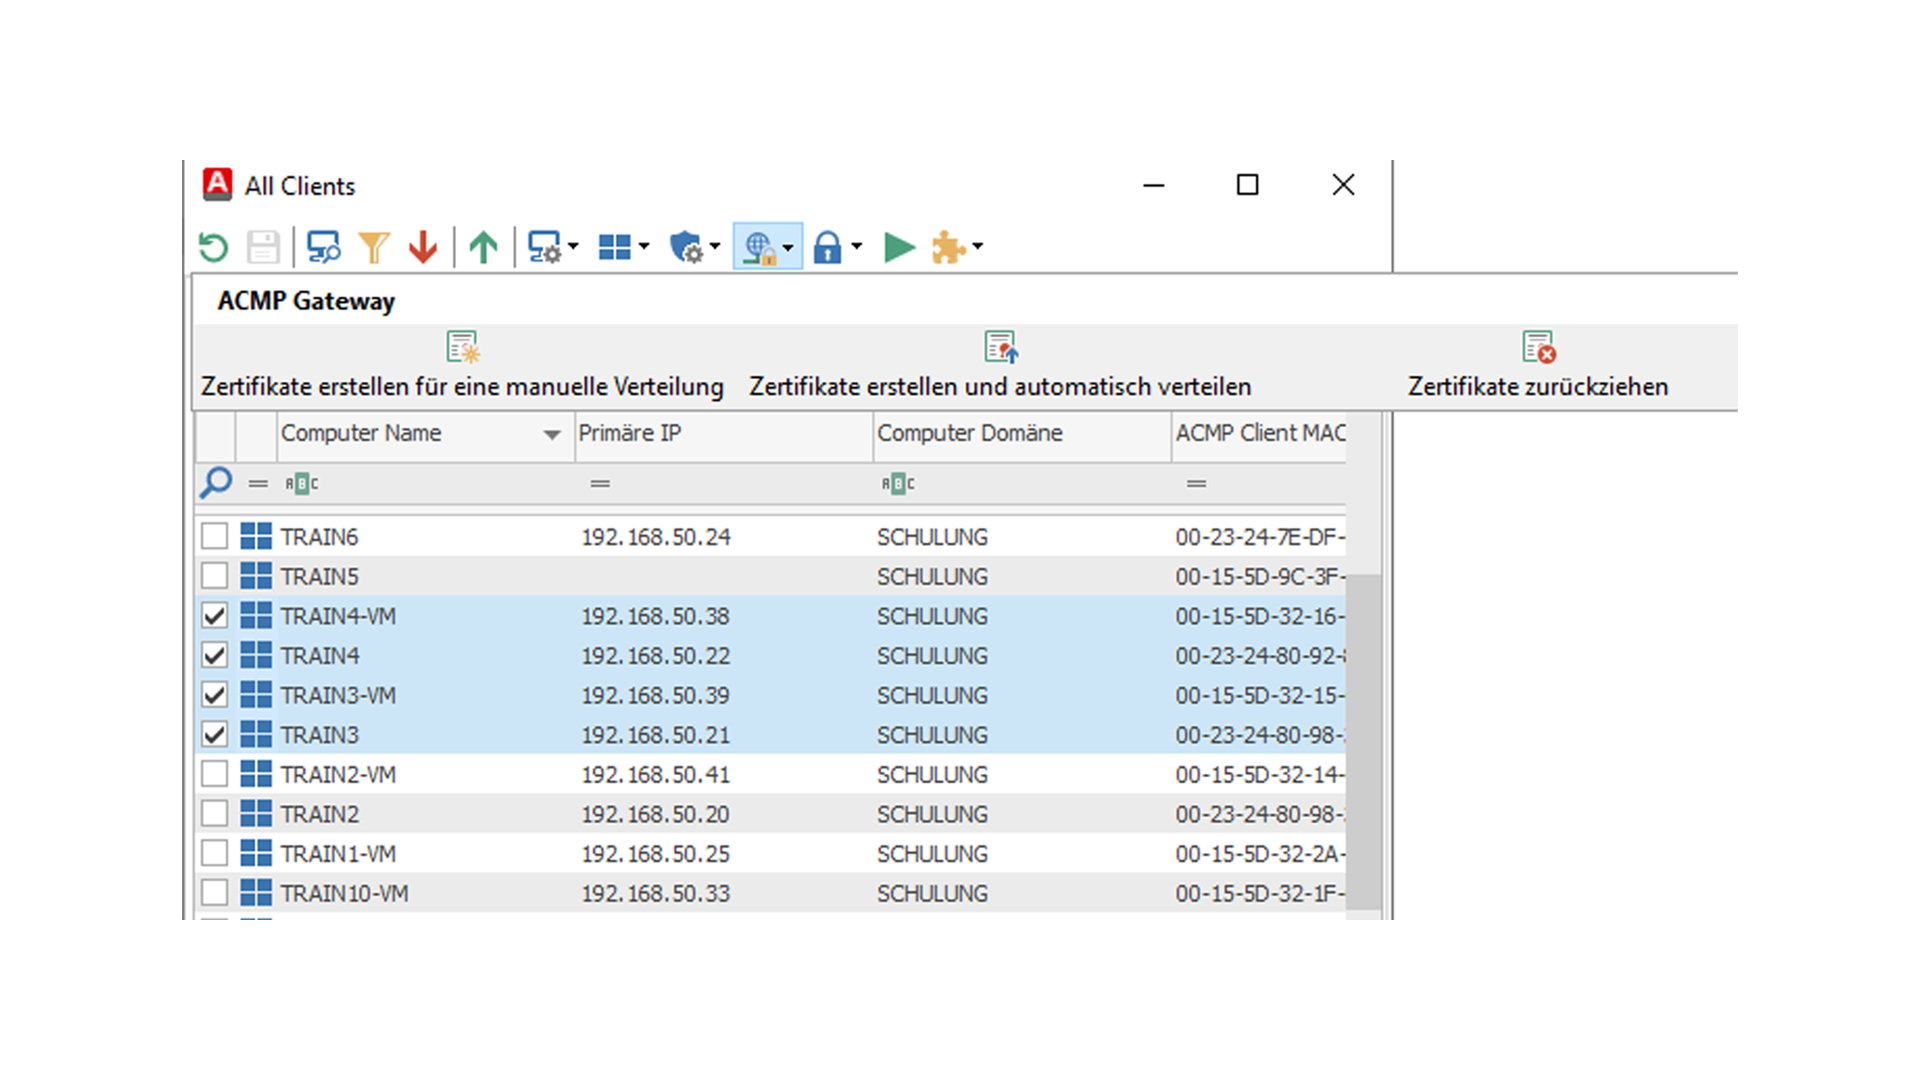Screen dimensions: 1920x1080
Task: Open ABC filter operator for Computer Domäne
Action: coord(898,484)
